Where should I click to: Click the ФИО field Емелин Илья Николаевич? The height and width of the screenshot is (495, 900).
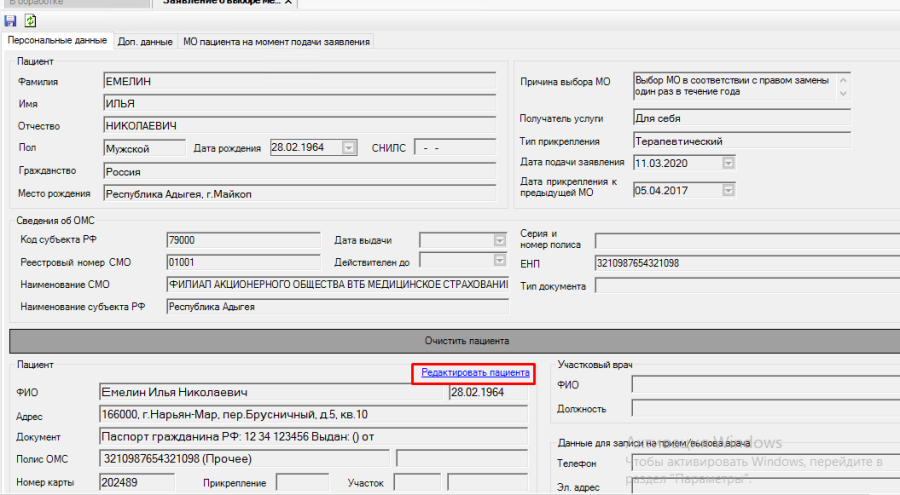point(271,392)
